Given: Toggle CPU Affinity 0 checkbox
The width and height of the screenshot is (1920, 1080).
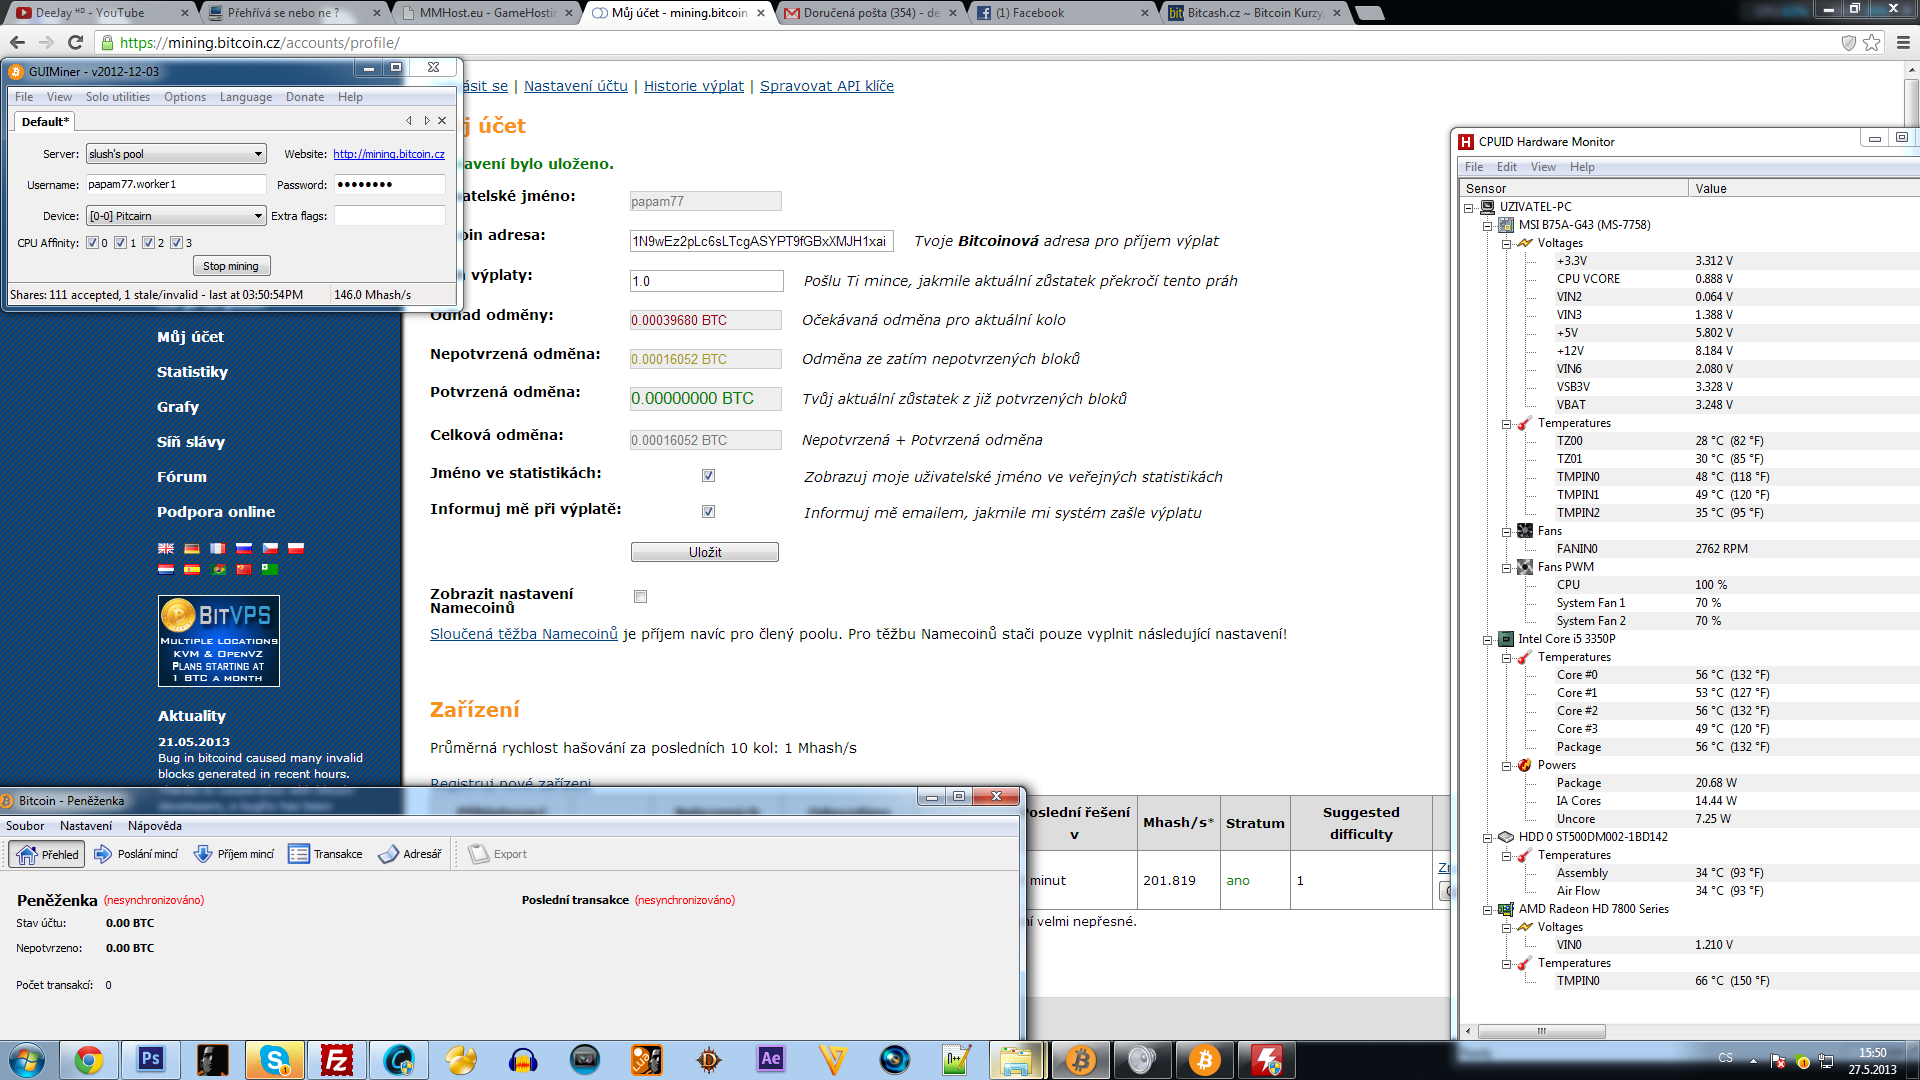Looking at the screenshot, I should pos(92,243).
